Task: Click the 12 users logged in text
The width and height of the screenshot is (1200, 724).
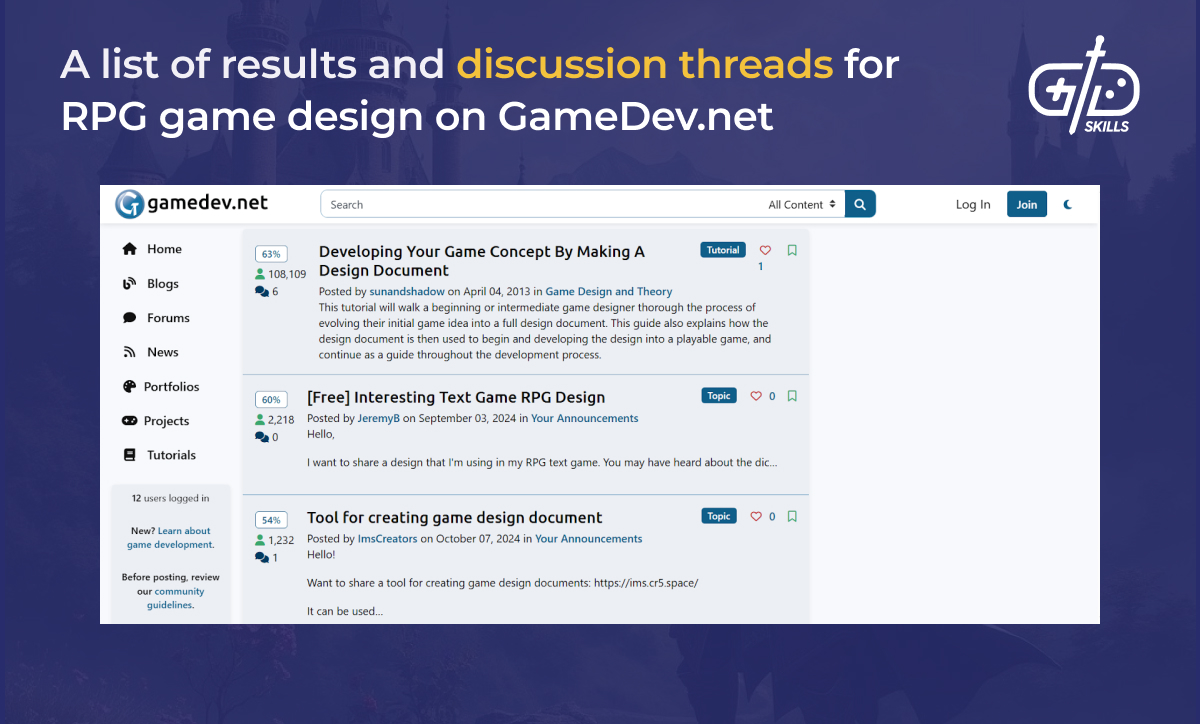Action: tap(171, 498)
